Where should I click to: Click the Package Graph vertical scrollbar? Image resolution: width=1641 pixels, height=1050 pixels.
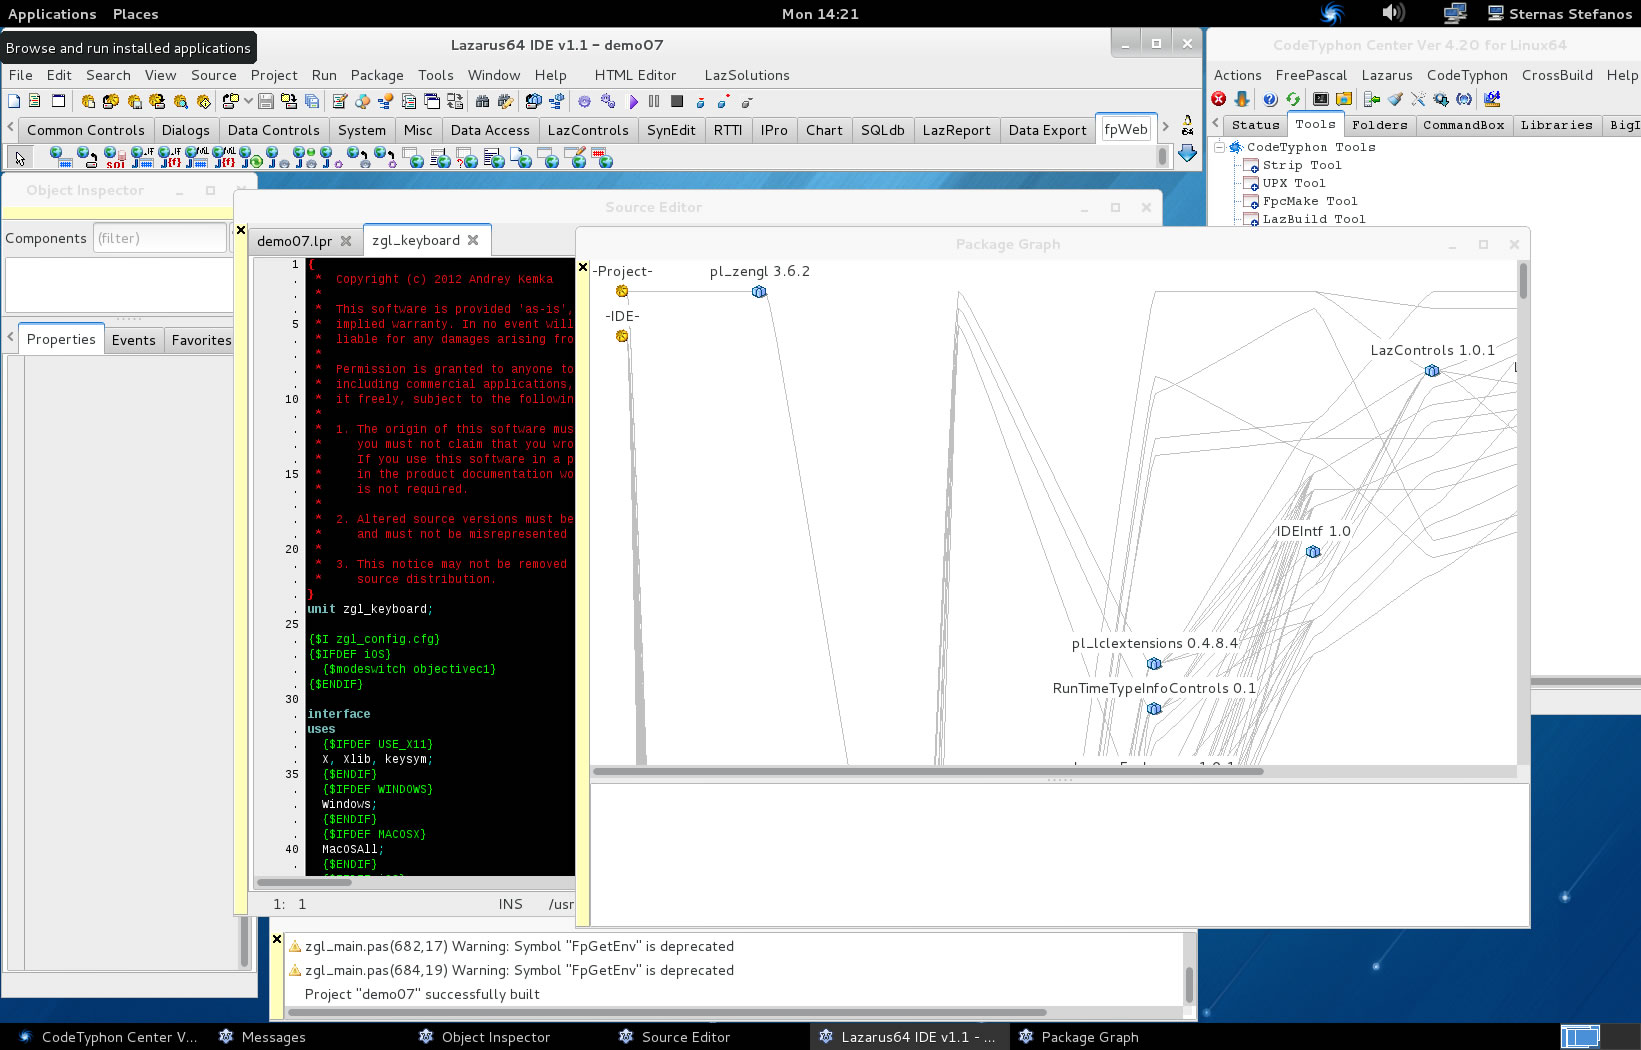1523,280
